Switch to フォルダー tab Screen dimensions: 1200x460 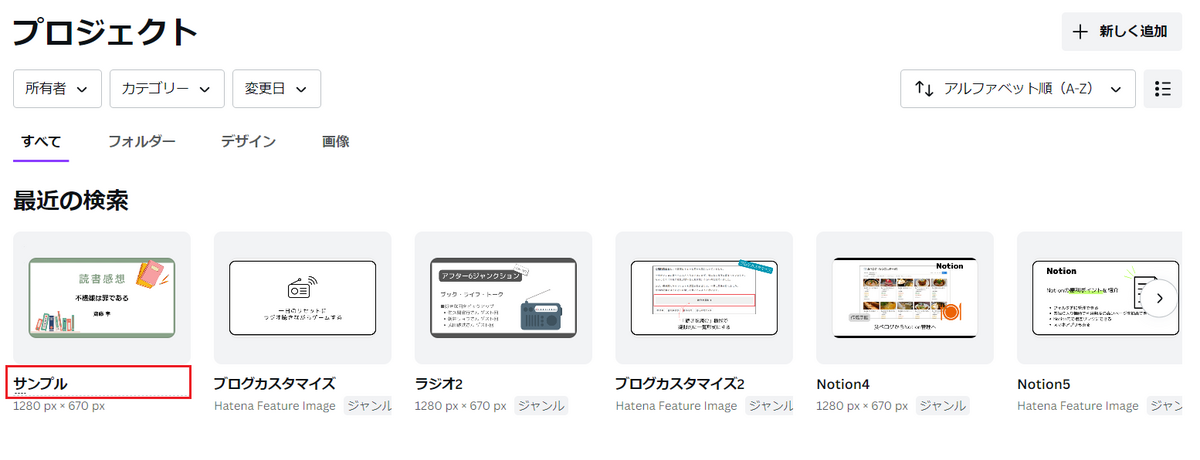[142, 141]
